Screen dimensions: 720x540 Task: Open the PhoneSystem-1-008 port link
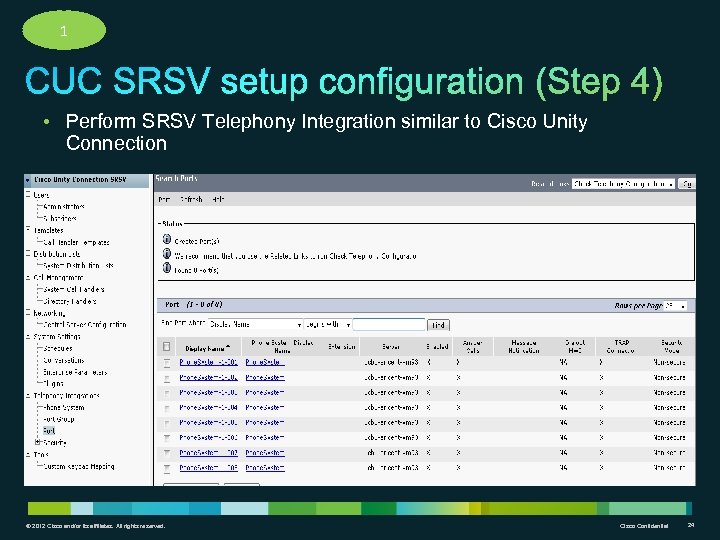[x=208, y=467]
